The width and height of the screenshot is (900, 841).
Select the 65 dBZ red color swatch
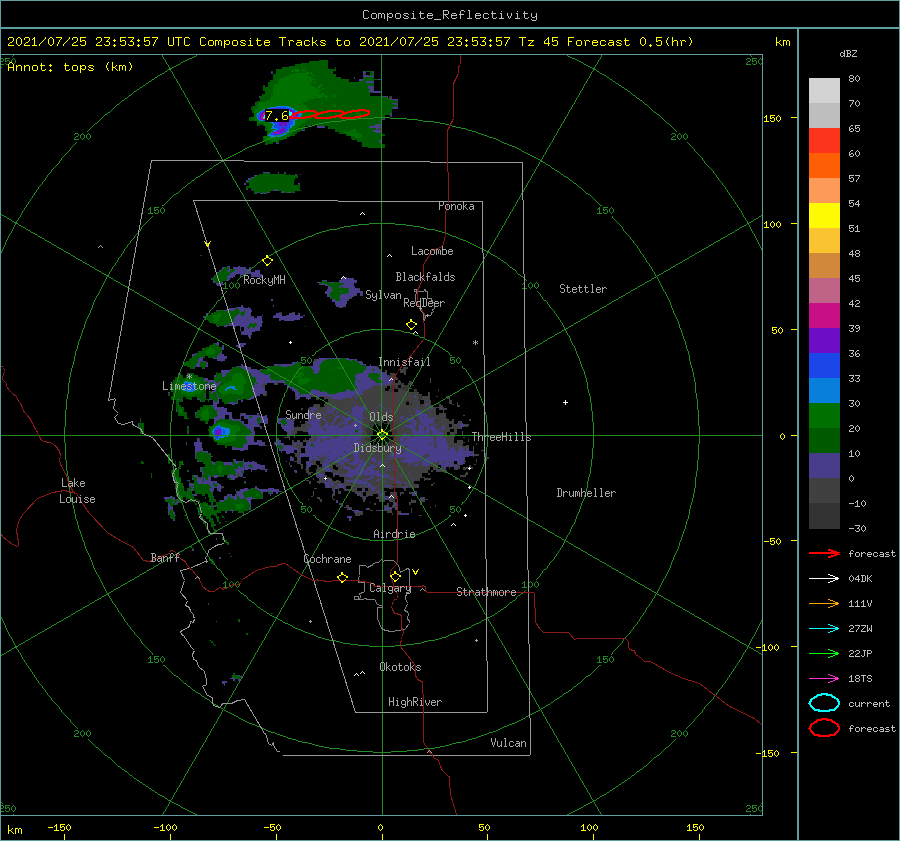(824, 140)
